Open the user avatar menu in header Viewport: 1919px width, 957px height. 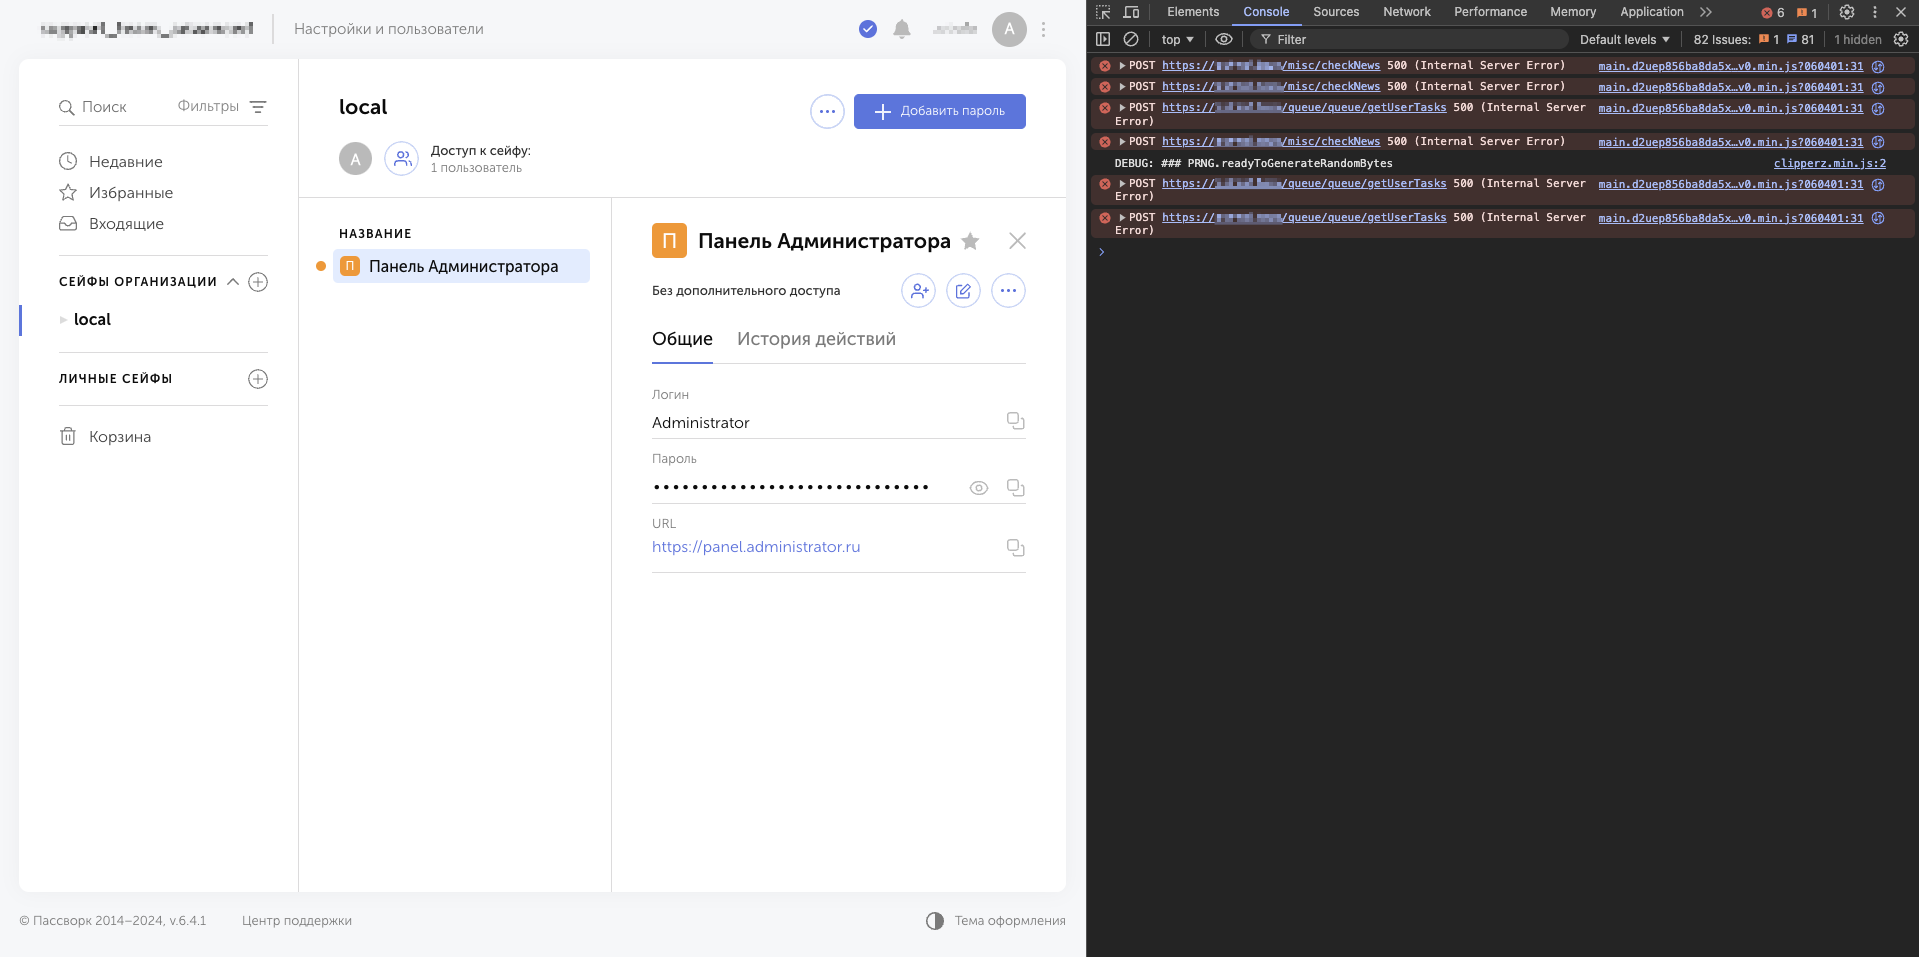pyautogui.click(x=1009, y=29)
